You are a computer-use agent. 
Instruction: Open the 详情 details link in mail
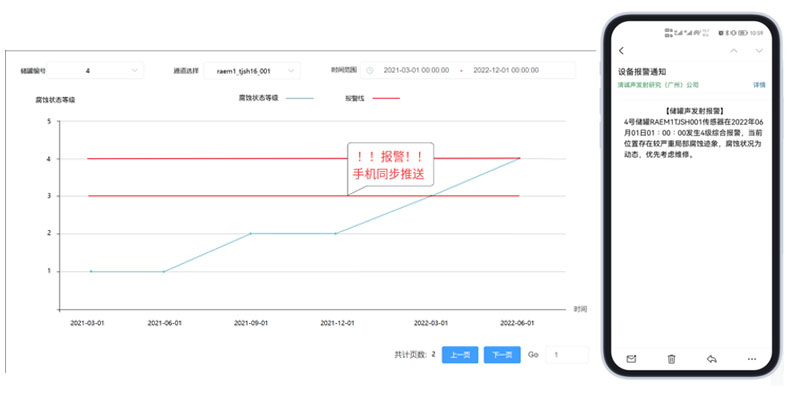(759, 85)
